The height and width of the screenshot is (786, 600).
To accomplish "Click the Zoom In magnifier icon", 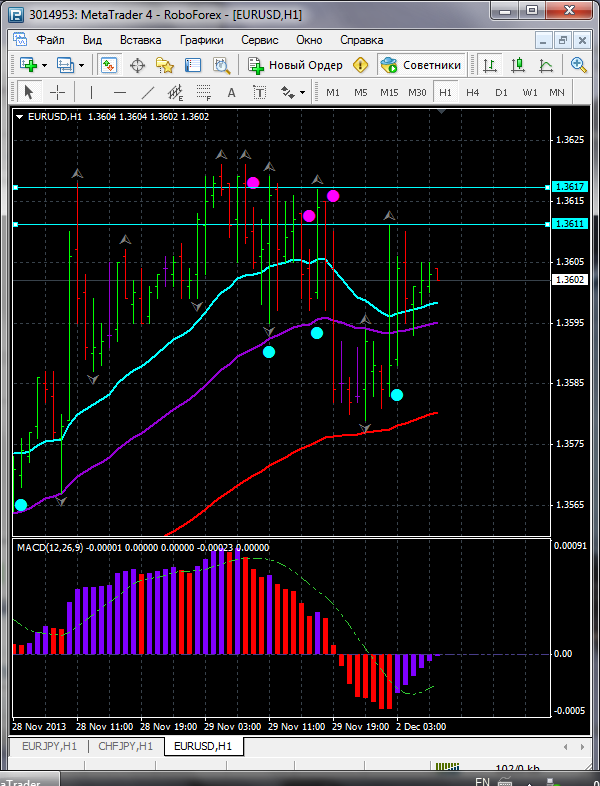I will [x=578, y=65].
